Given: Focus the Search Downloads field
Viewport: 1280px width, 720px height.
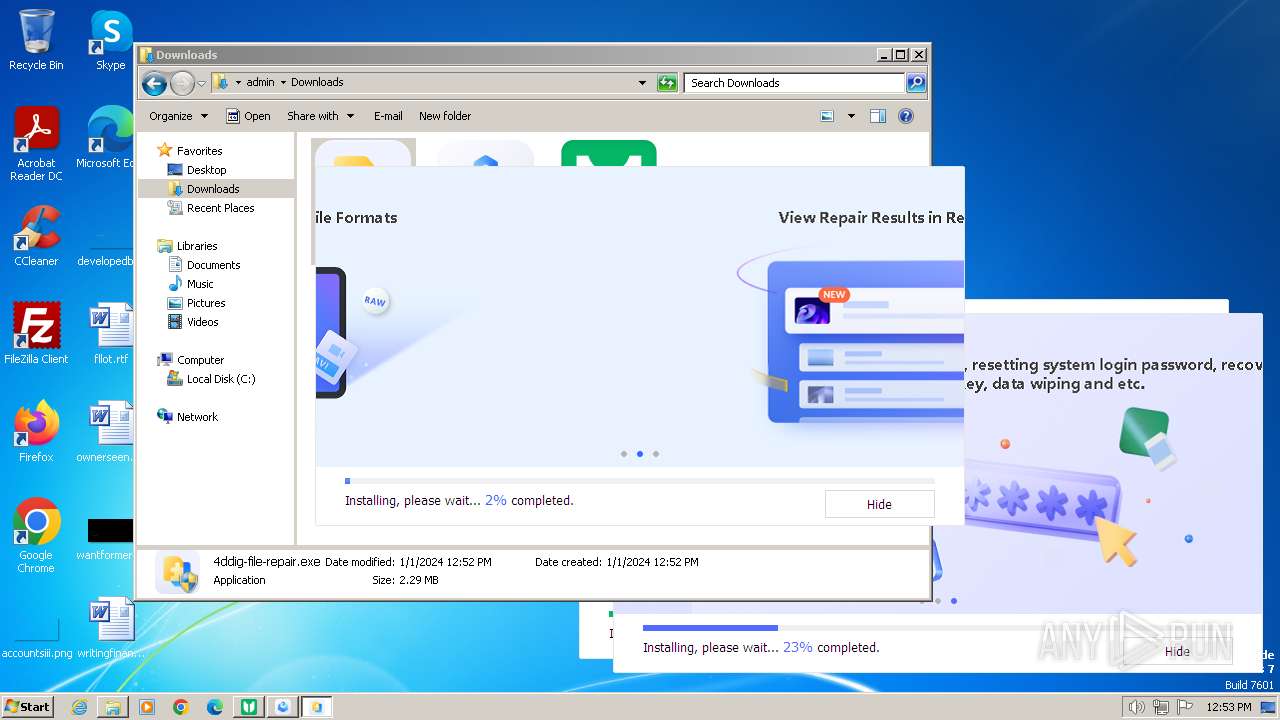Looking at the screenshot, I should click(795, 83).
